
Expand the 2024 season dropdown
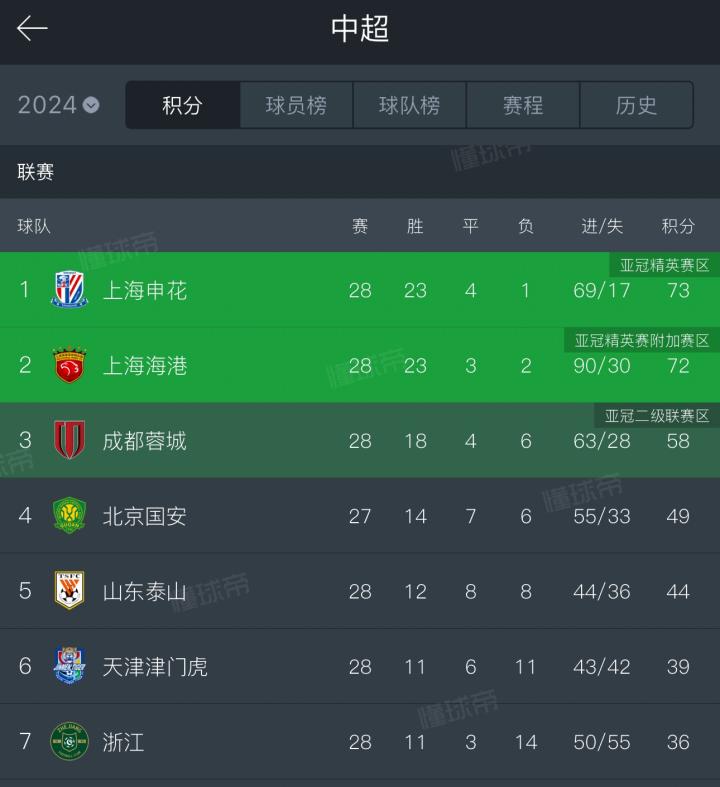pos(58,105)
